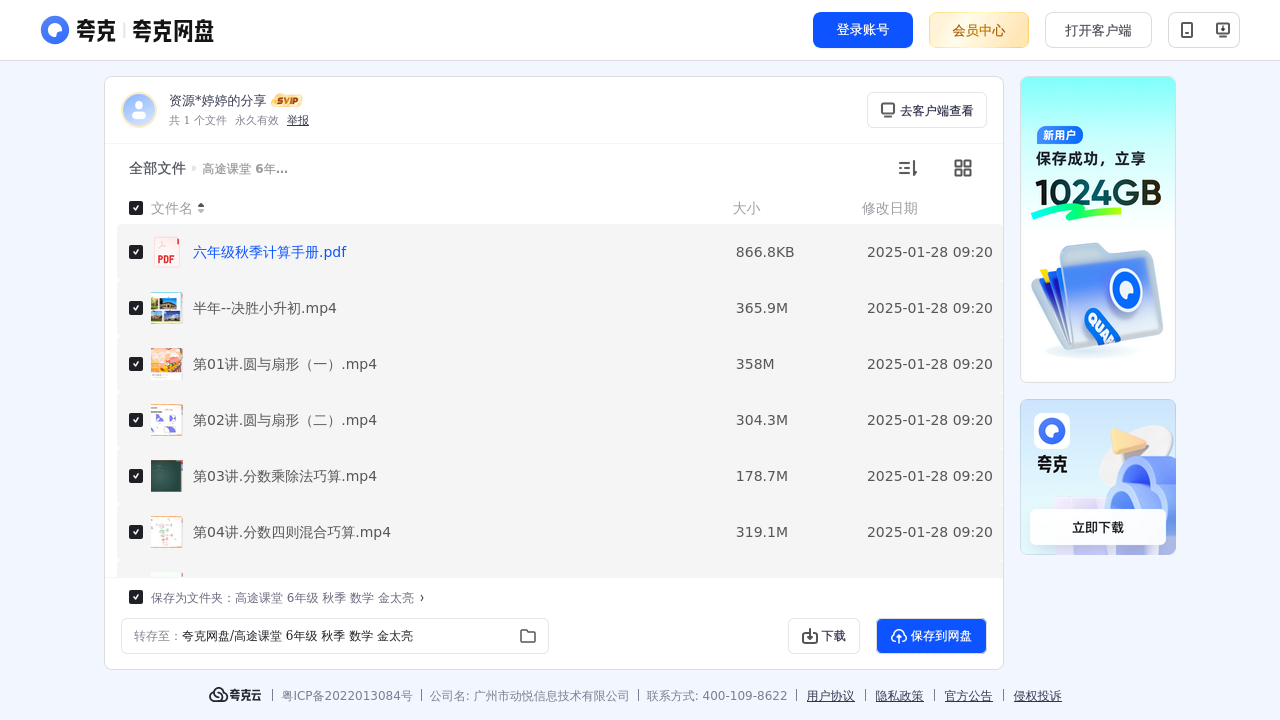1280x720 pixels.
Task: Uncheck the checkbox for 半年--决胜小升初.mp4
Action: 136,308
